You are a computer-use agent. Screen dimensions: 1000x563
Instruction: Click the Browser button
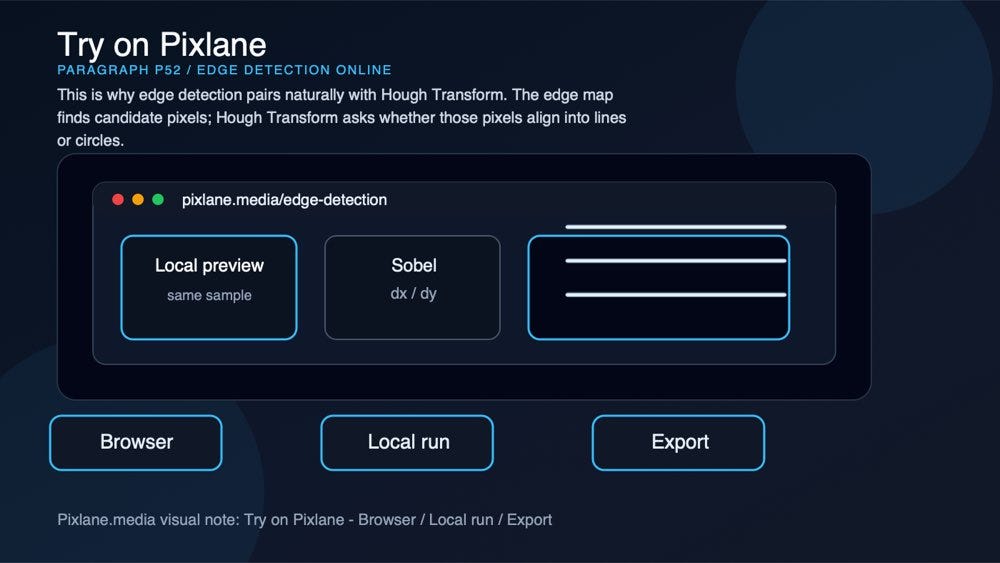tap(136, 442)
